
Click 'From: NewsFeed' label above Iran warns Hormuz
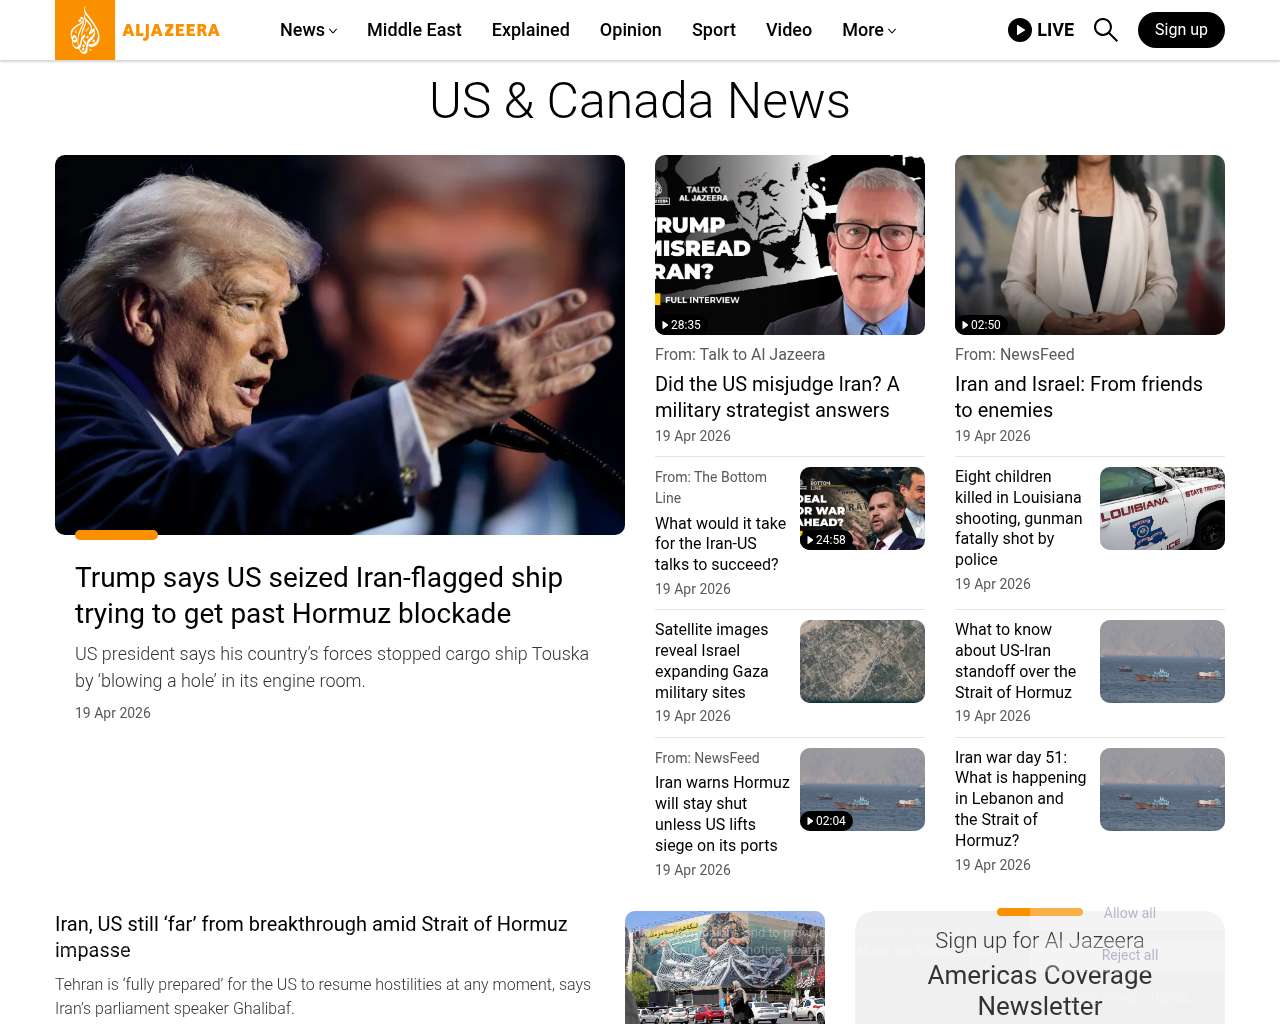707,758
